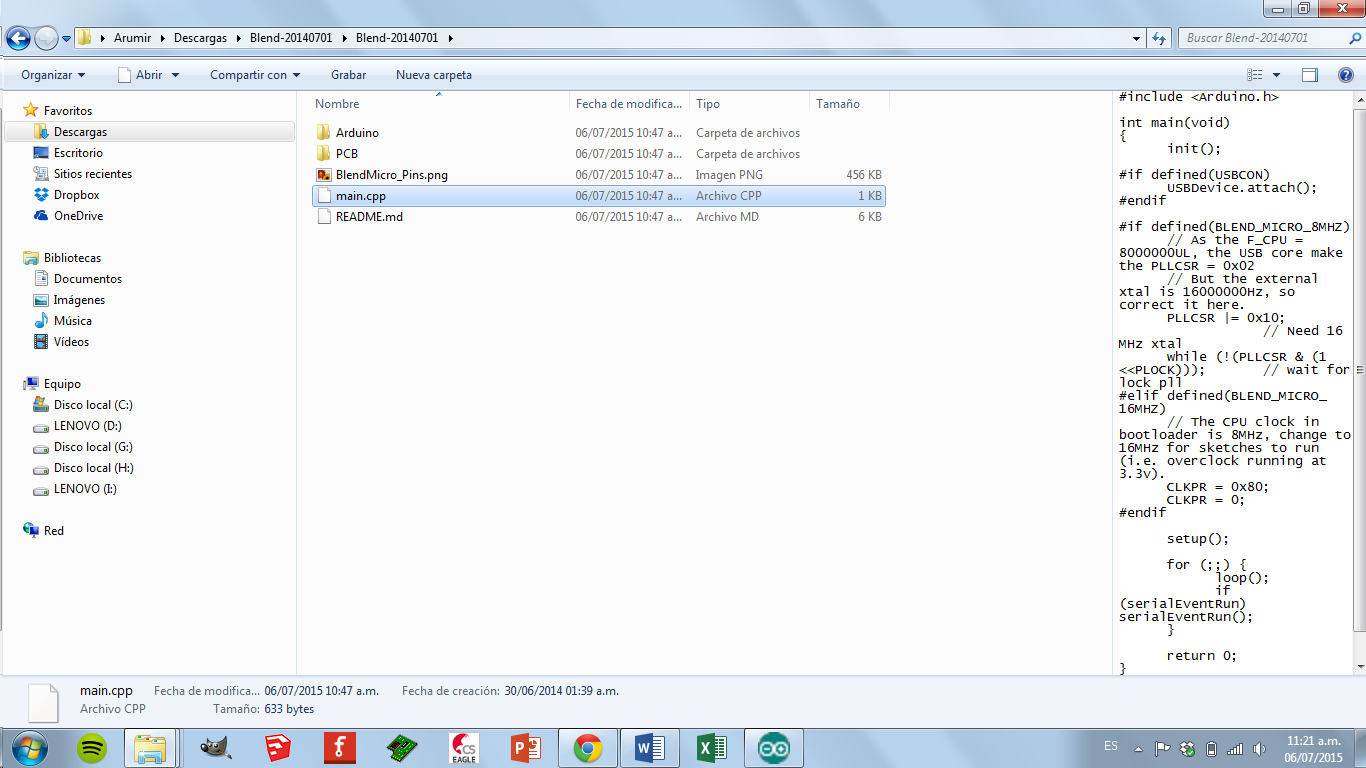Image resolution: width=1366 pixels, height=768 pixels.
Task: Open Spotify from the taskbar
Action: tap(93, 747)
